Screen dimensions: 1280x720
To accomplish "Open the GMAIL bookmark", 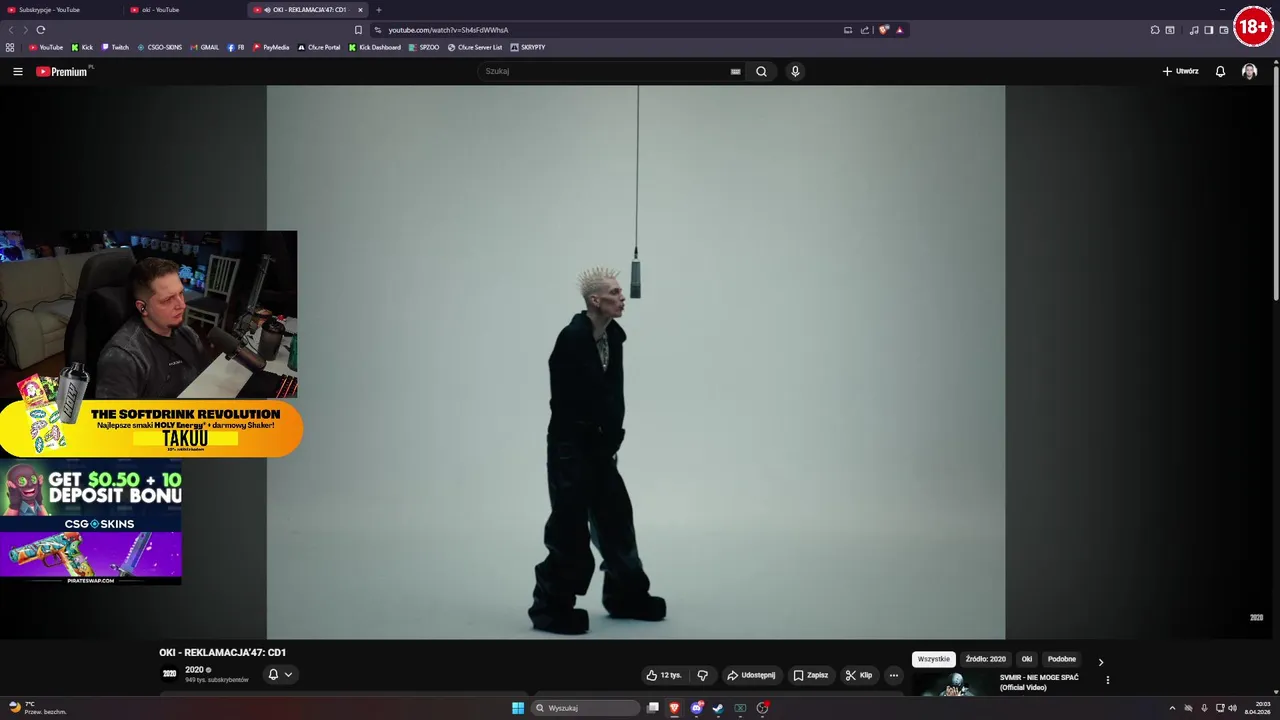I will point(204,47).
